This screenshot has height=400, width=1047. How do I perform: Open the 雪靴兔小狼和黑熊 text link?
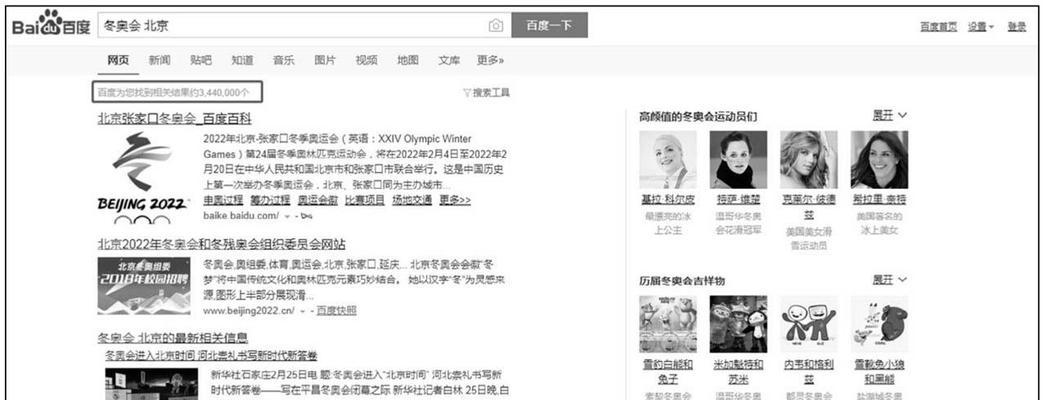(x=879, y=372)
